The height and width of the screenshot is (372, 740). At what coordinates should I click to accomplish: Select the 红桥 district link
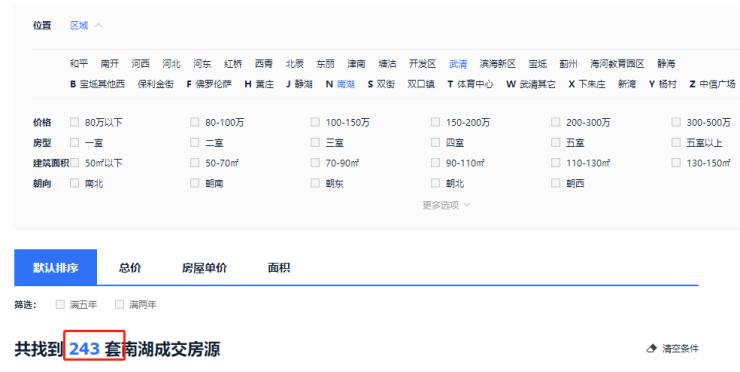pyautogui.click(x=233, y=64)
